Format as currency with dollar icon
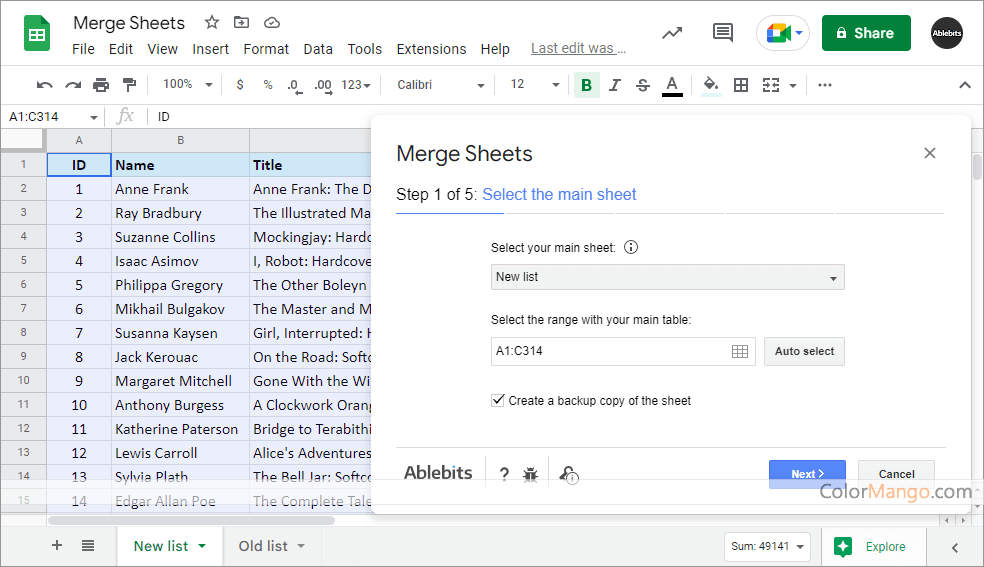Screen dimensions: 984x567 coord(240,85)
